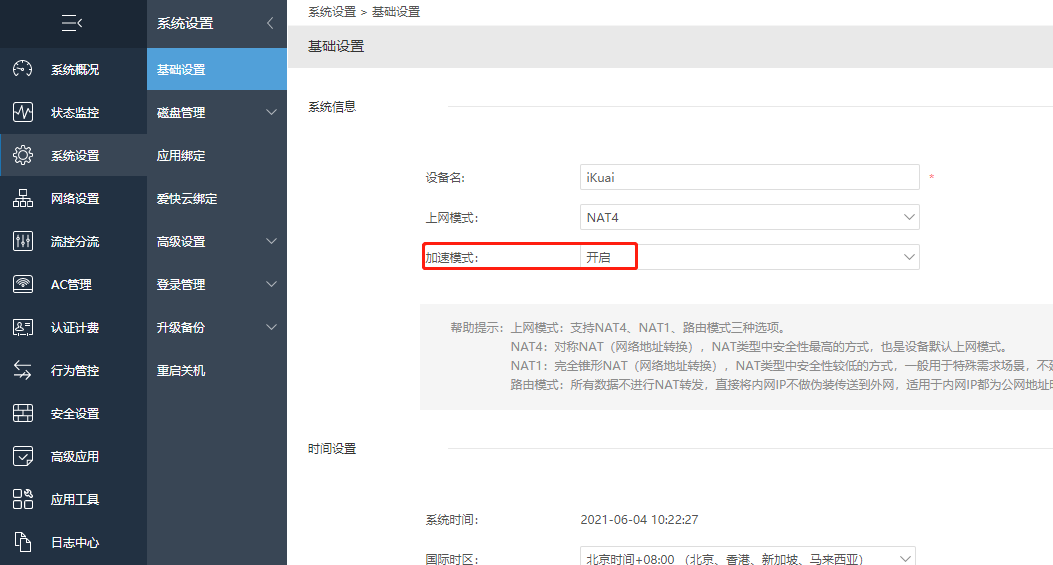Click the 流控分流 sliders icon
The width and height of the screenshot is (1053, 565).
[22, 241]
